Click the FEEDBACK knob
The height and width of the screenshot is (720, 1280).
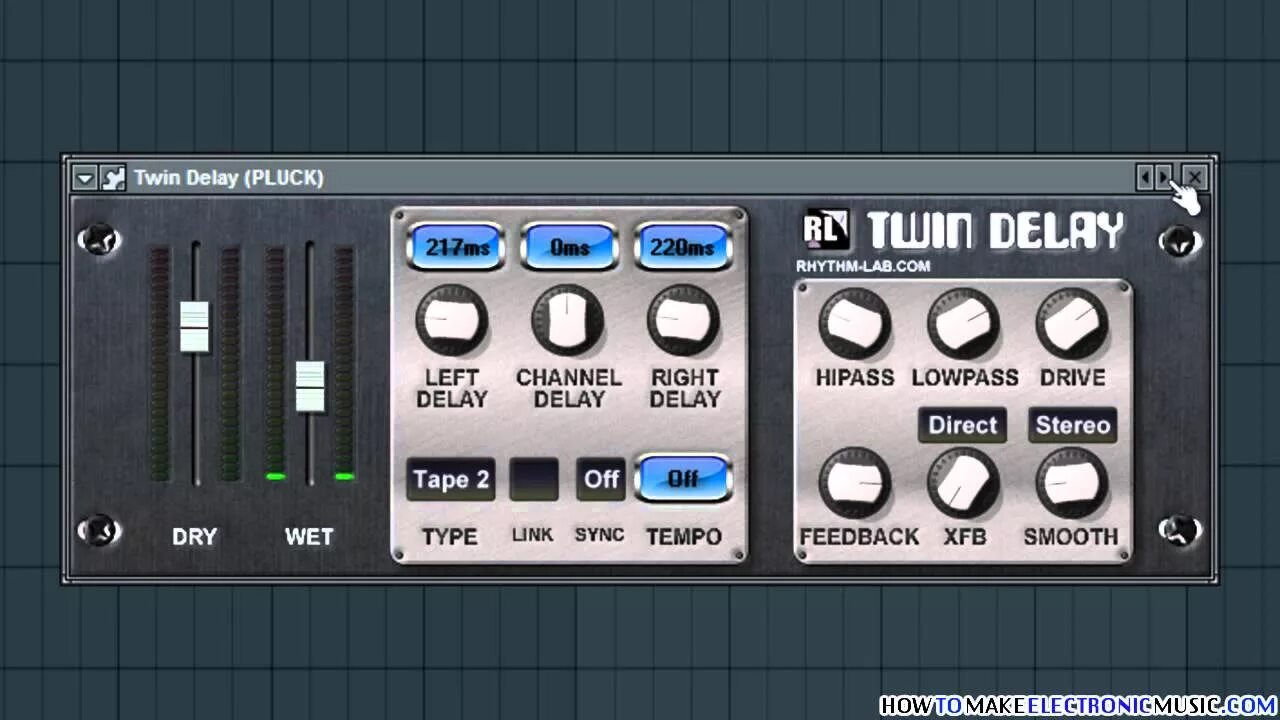[x=855, y=483]
